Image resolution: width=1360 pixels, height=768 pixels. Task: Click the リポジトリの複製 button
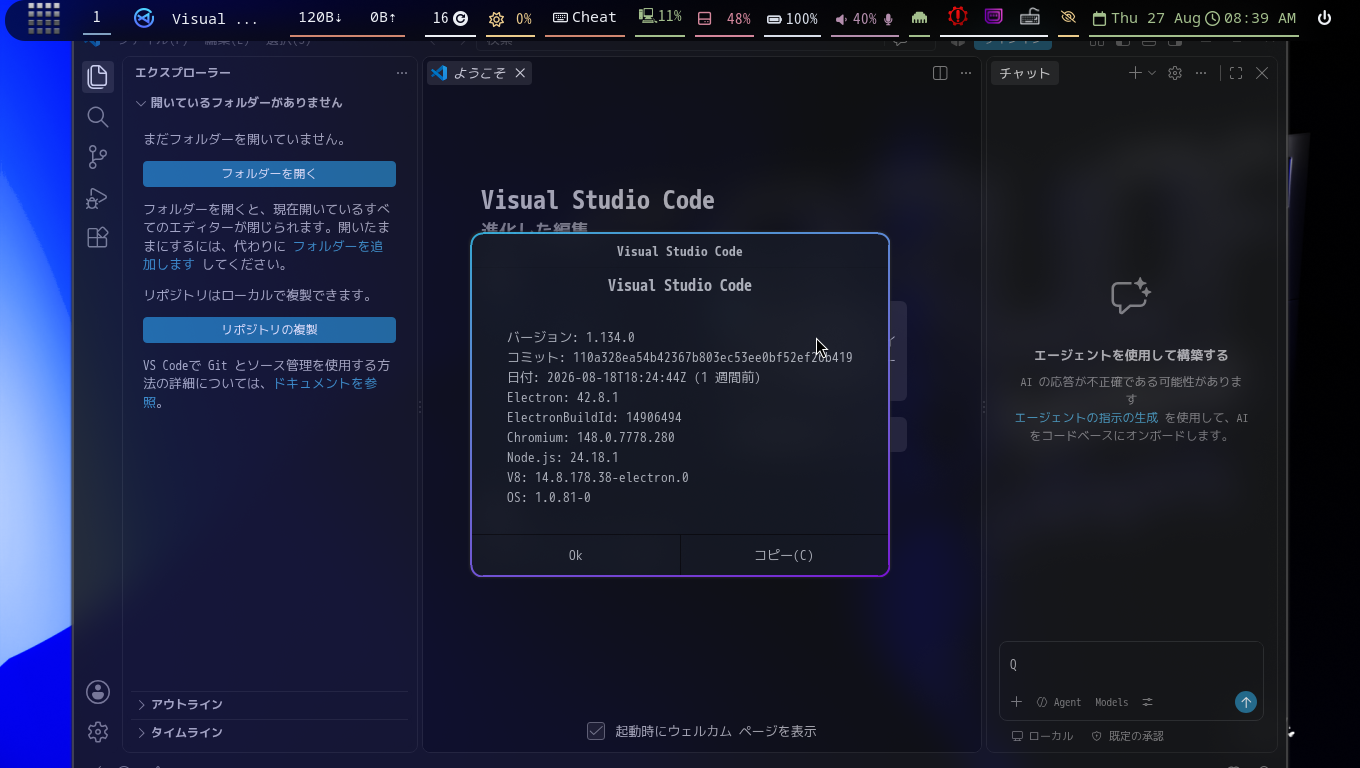click(x=269, y=330)
